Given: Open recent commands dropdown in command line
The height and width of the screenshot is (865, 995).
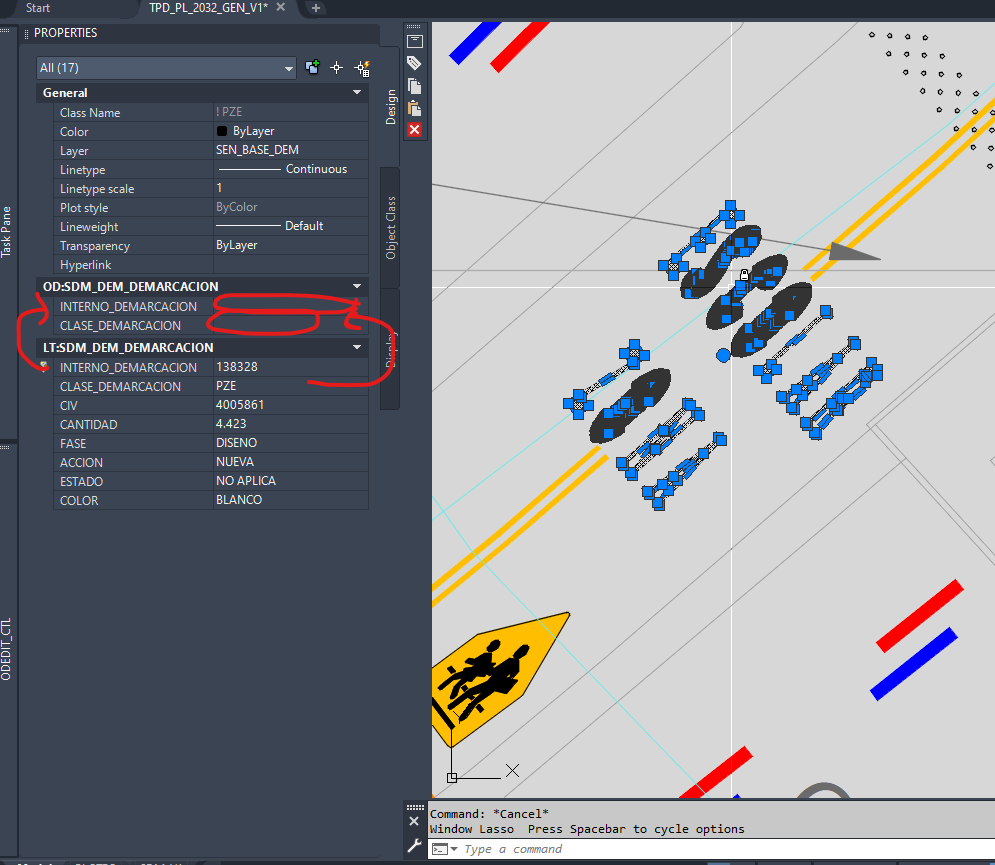Looking at the screenshot, I should tap(445, 849).
